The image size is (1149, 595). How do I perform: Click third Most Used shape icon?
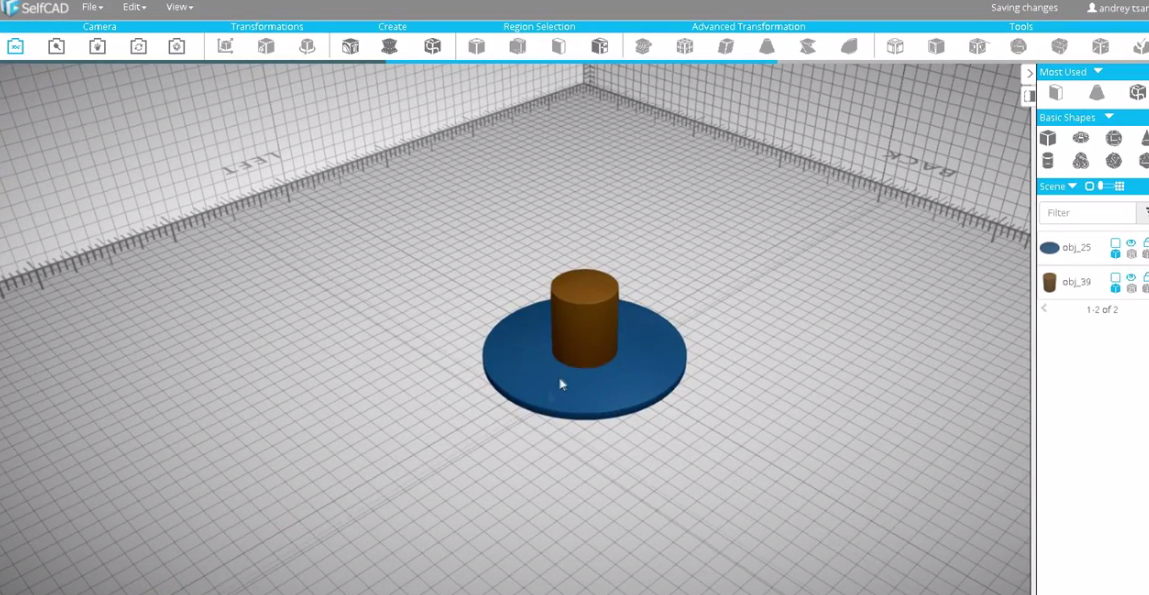1137,92
